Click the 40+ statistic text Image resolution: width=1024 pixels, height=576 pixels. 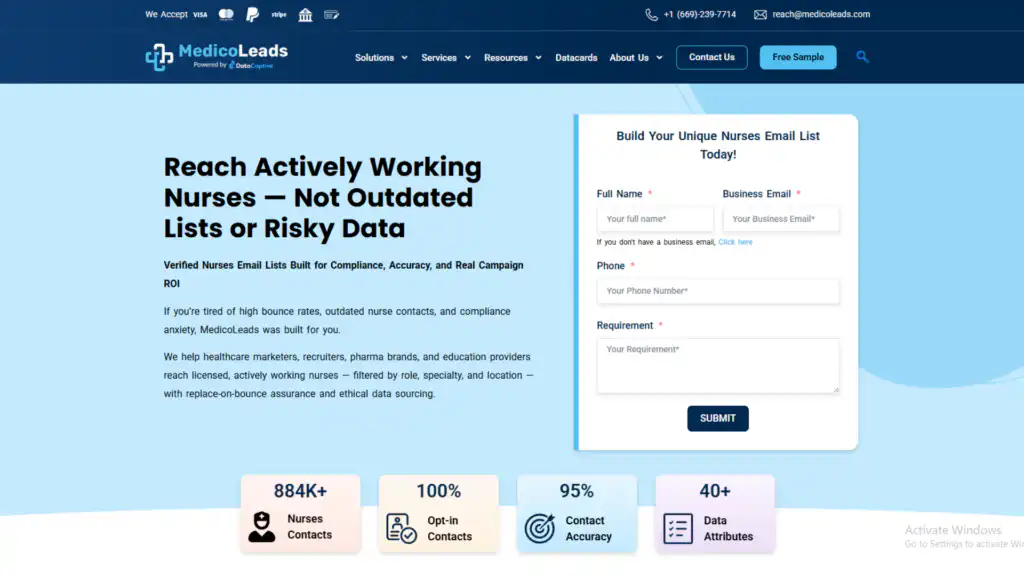pyautogui.click(x=715, y=491)
